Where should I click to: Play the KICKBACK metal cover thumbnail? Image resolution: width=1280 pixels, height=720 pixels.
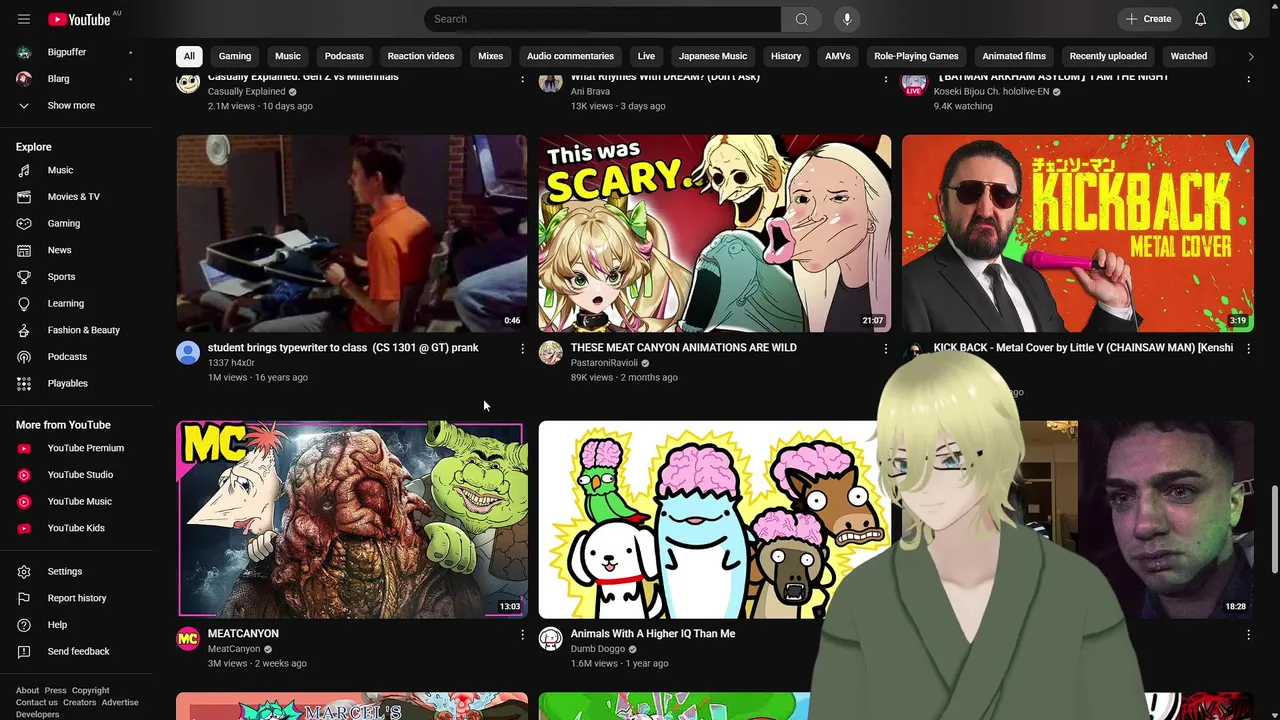(1077, 233)
